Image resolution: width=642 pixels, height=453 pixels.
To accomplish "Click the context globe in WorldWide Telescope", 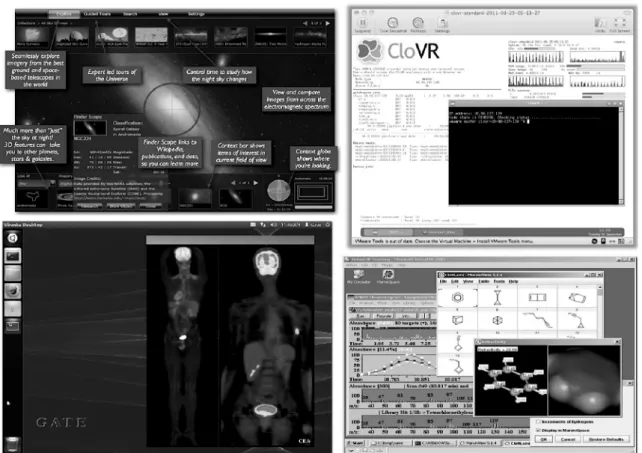I will pos(279,191).
